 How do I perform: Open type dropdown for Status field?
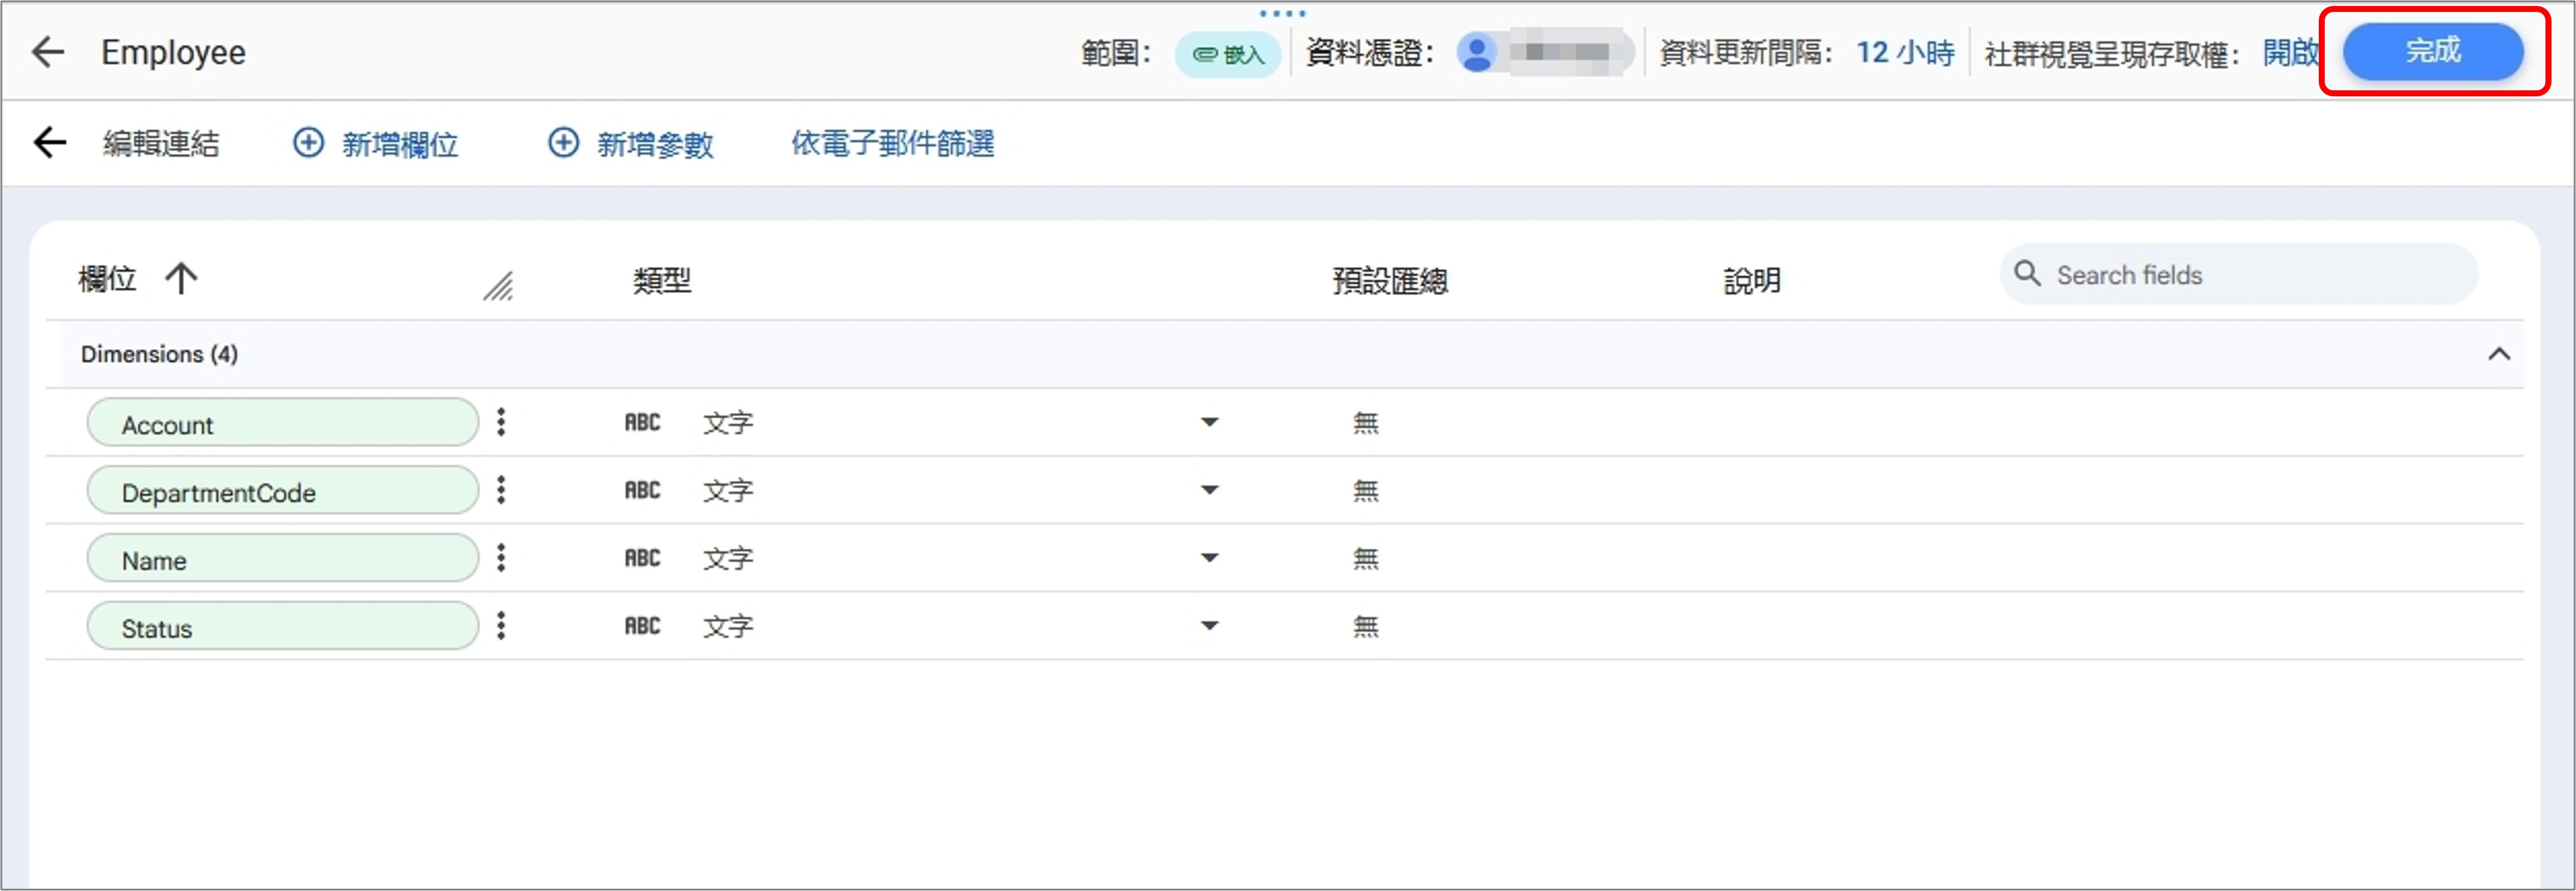1209,626
